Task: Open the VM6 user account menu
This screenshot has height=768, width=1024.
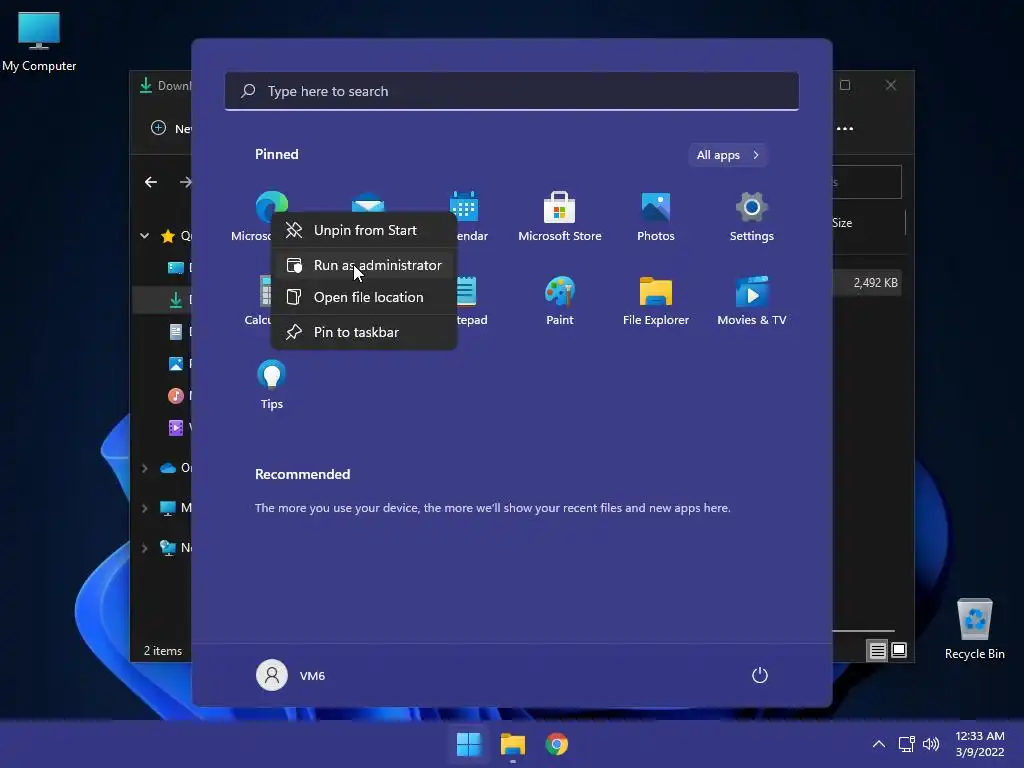Action: [291, 675]
